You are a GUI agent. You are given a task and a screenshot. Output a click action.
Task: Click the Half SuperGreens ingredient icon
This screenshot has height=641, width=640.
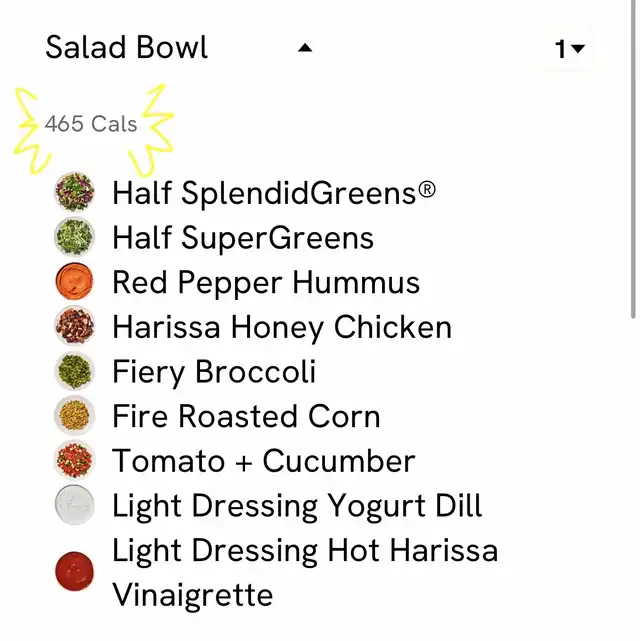75,237
